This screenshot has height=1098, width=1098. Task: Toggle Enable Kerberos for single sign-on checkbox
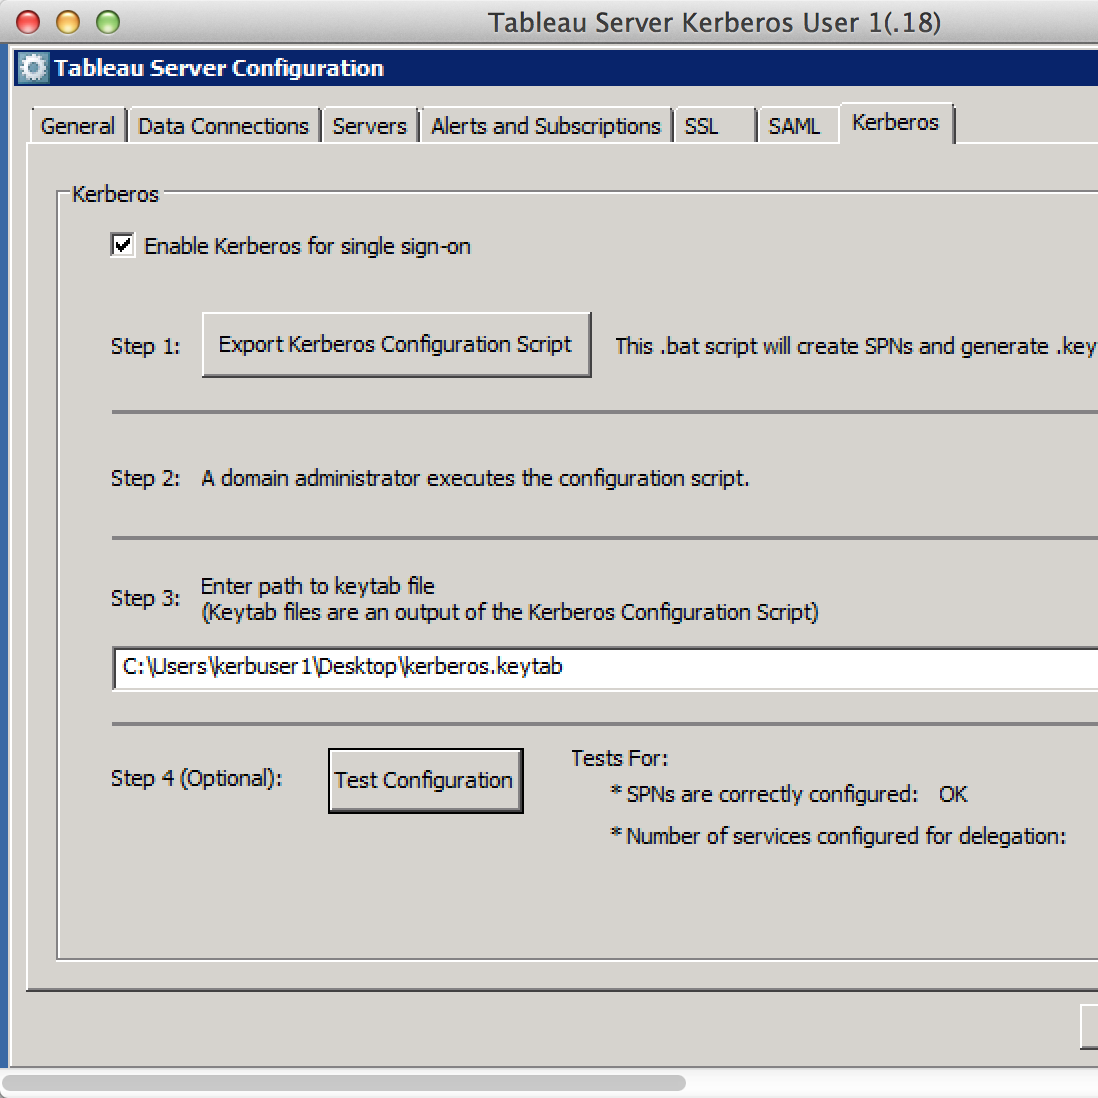tap(123, 245)
